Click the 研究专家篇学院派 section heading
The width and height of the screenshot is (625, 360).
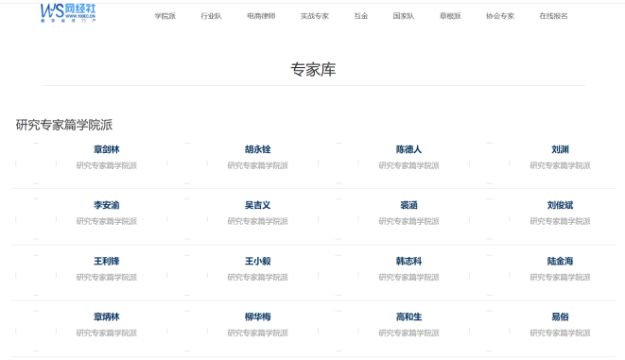coord(64,125)
